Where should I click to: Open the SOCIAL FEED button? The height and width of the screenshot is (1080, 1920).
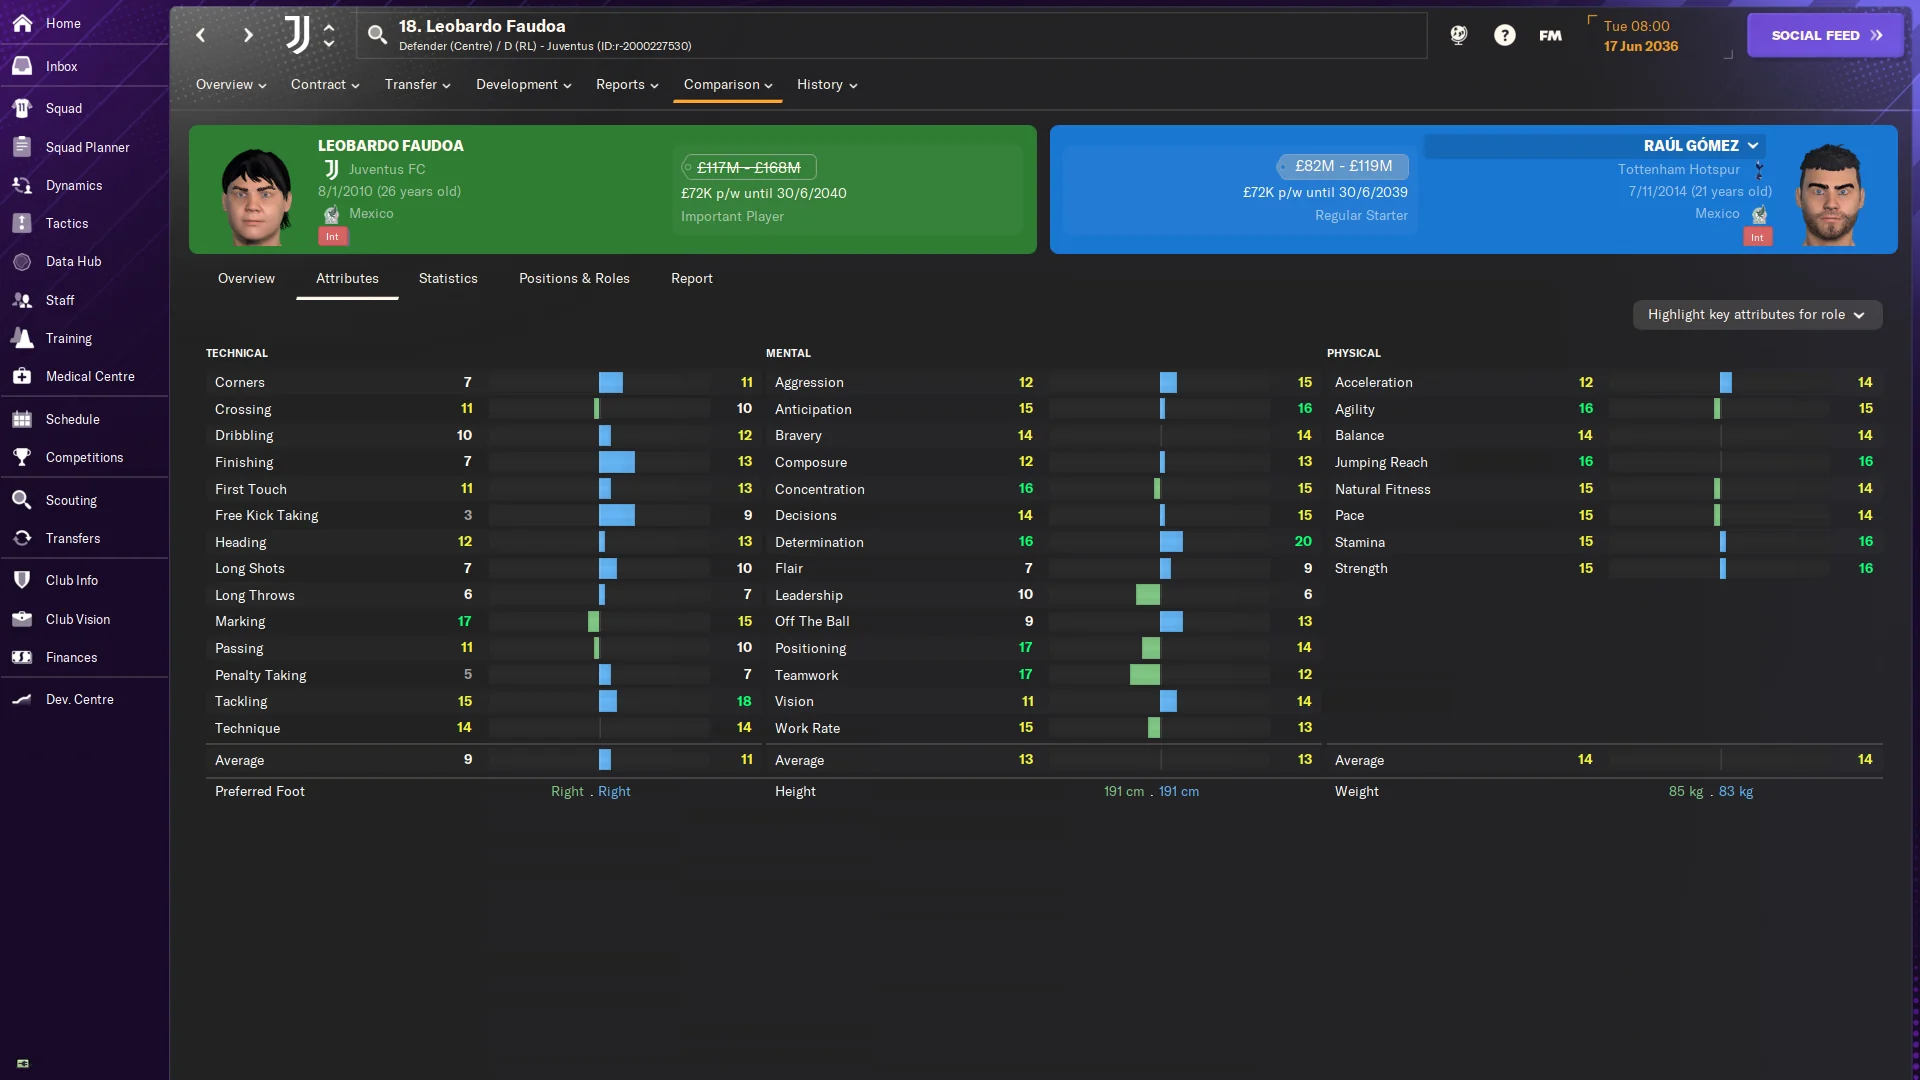pyautogui.click(x=1825, y=35)
